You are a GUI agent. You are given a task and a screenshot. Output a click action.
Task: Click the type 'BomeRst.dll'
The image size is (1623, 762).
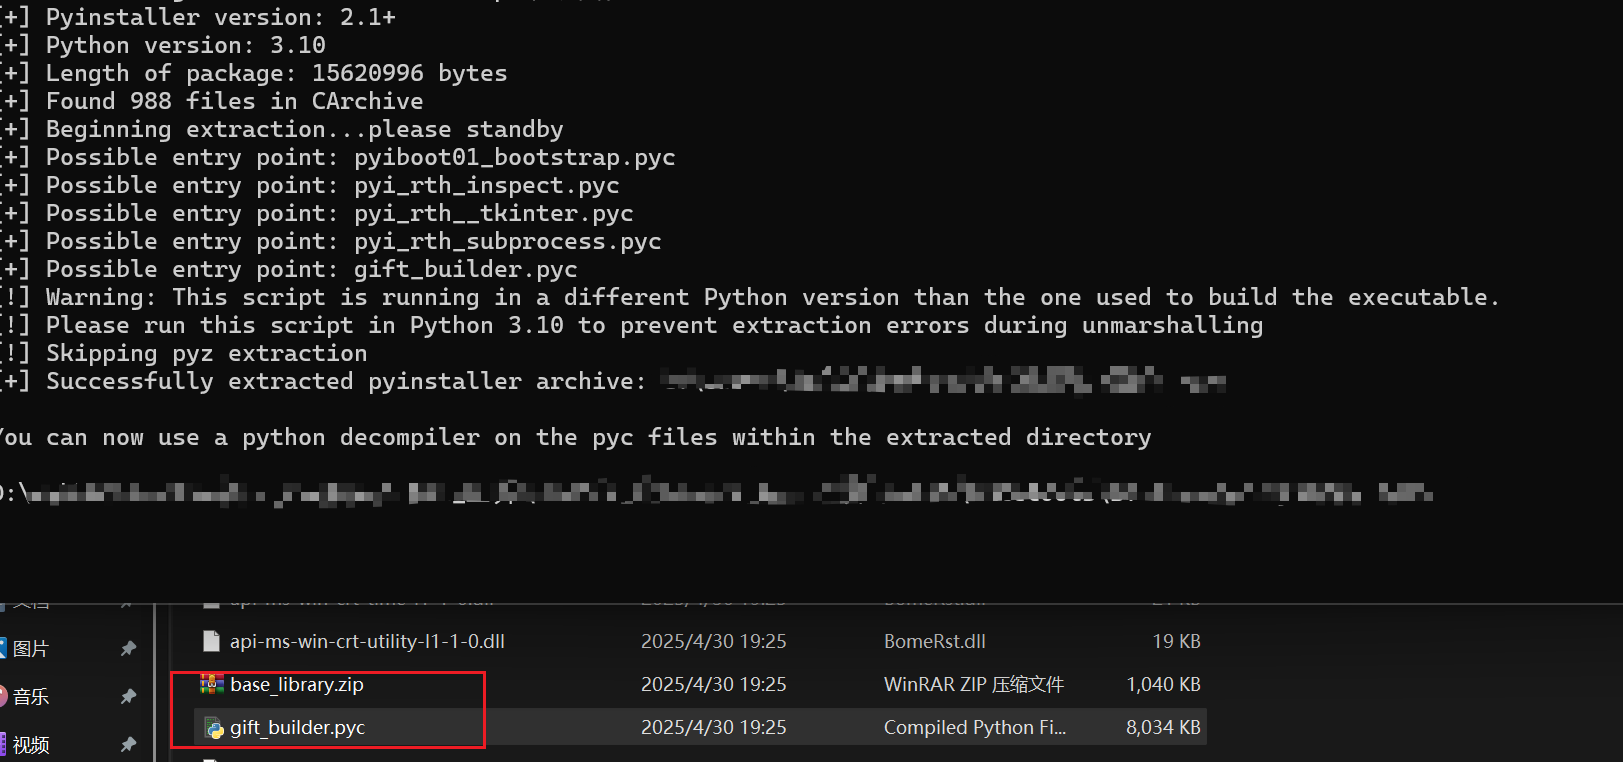(x=935, y=642)
